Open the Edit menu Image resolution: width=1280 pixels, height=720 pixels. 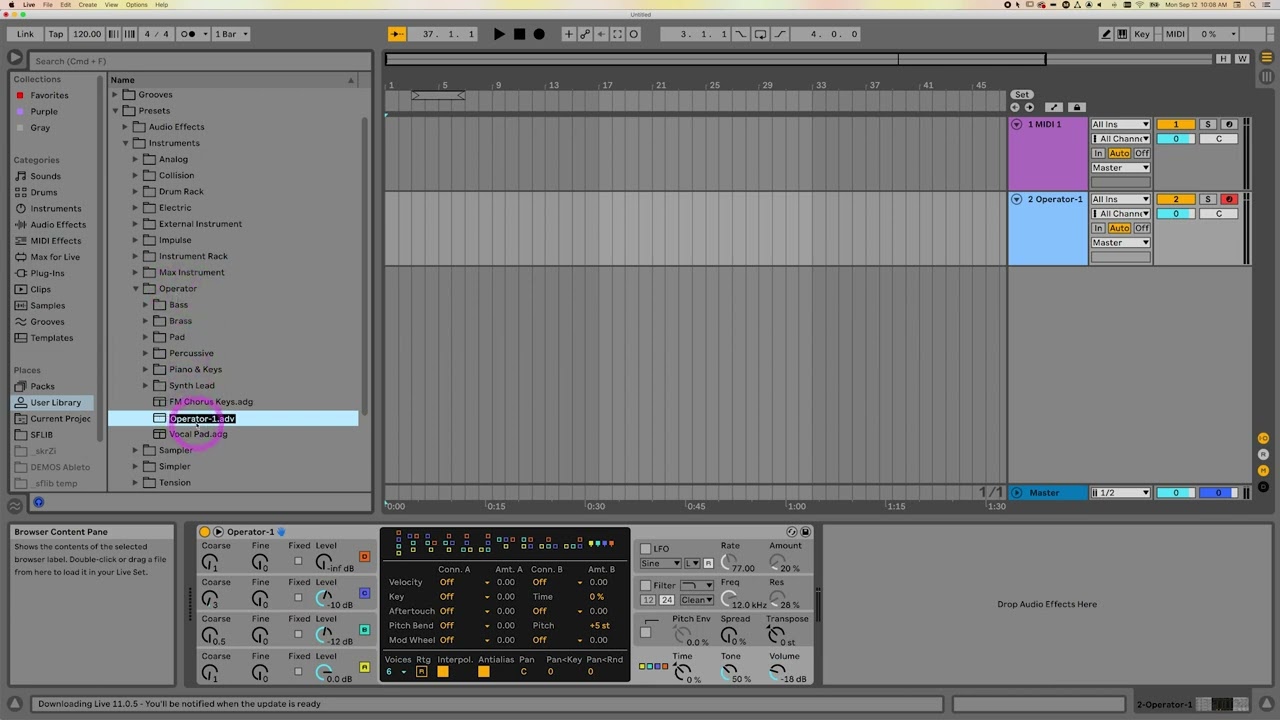(65, 4)
